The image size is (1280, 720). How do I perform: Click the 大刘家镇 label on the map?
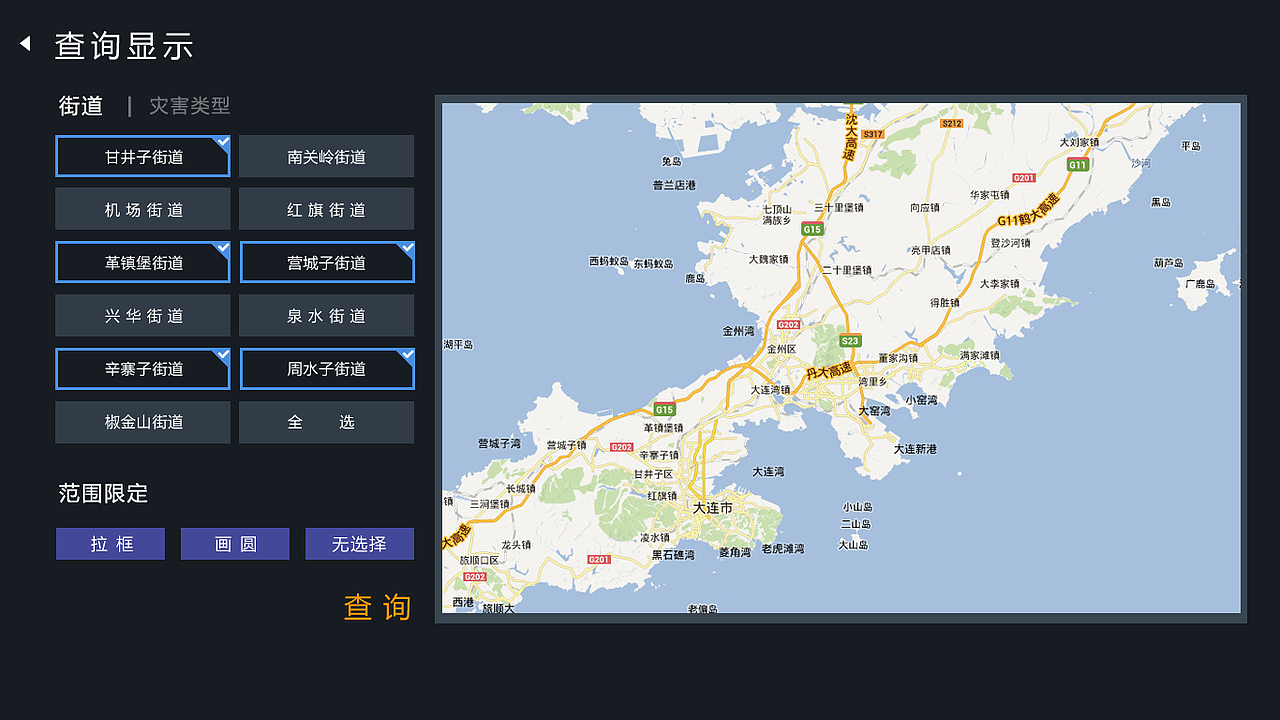(1079, 142)
